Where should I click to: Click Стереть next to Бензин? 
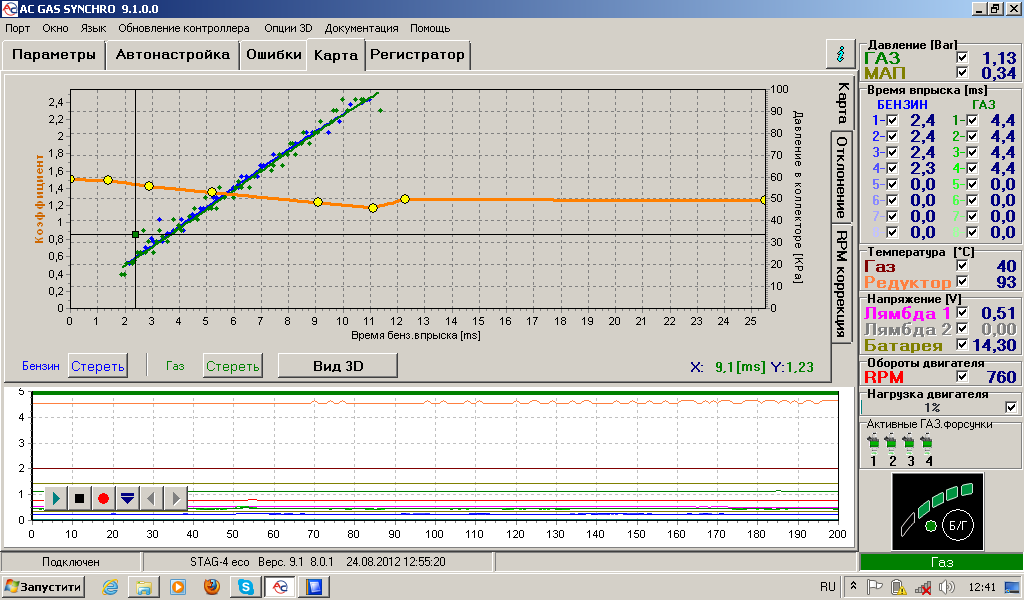pyautogui.click(x=97, y=366)
